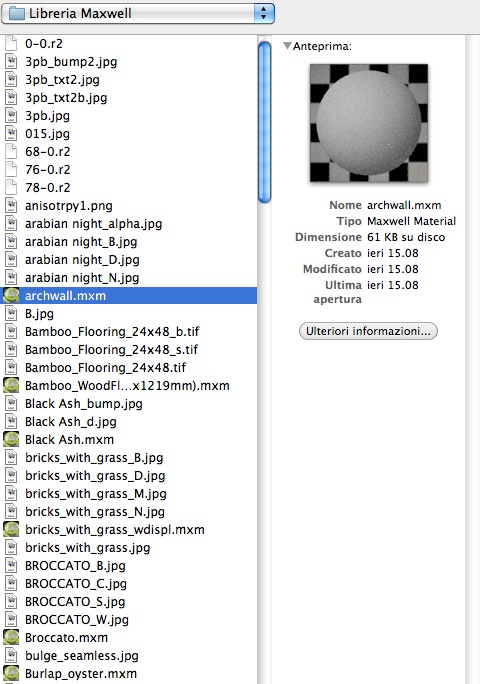Click the 015.jpg image file icon

click(x=11, y=133)
